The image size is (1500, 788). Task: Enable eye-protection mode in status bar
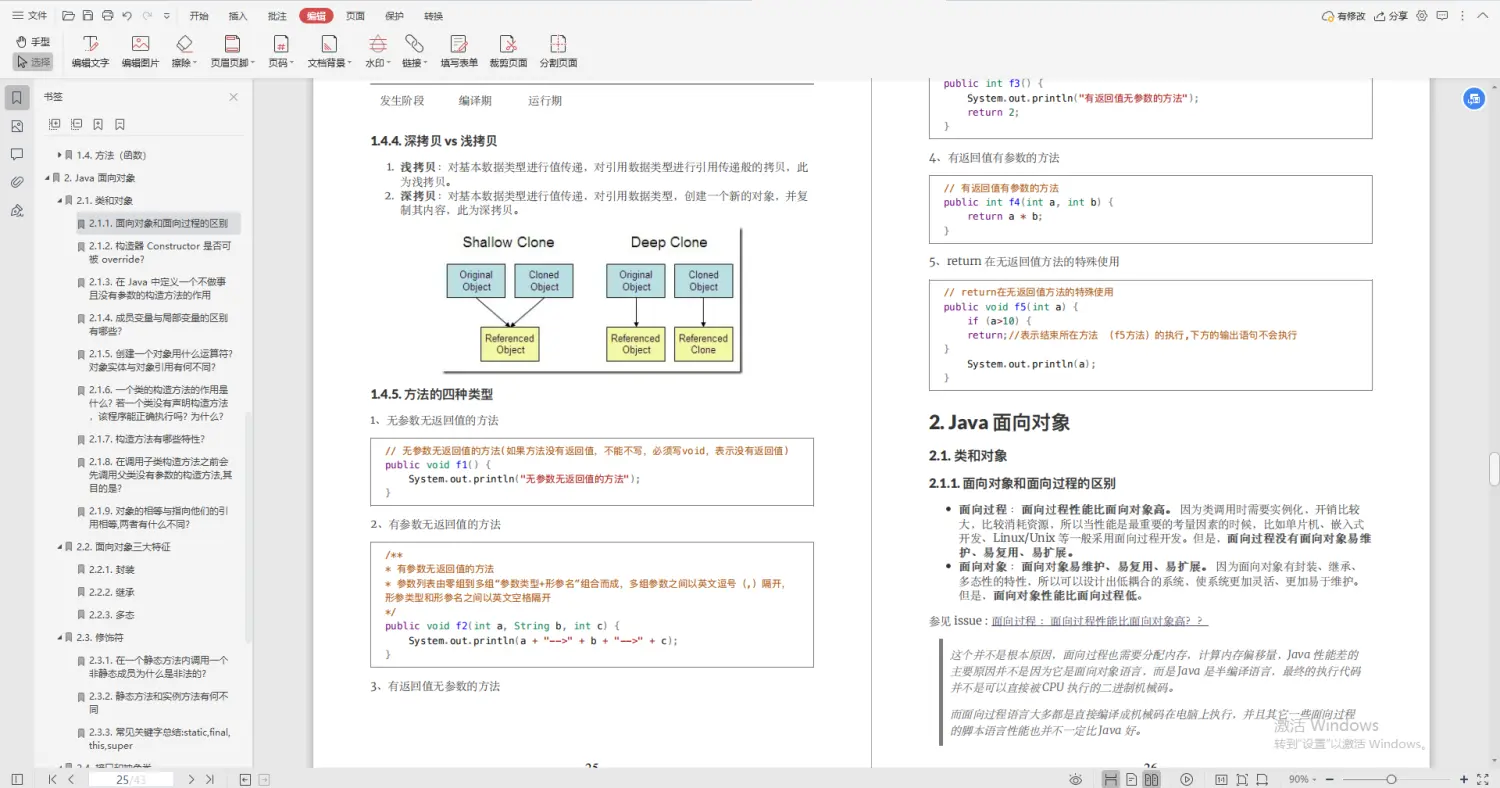[1075, 779]
